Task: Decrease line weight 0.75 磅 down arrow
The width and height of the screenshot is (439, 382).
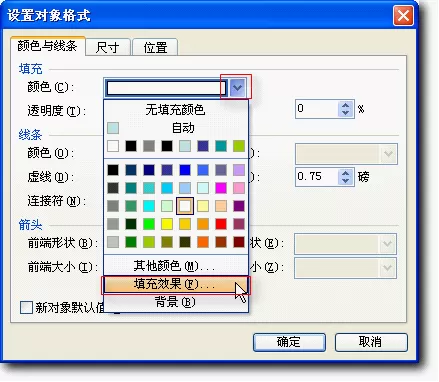Action: point(345,181)
